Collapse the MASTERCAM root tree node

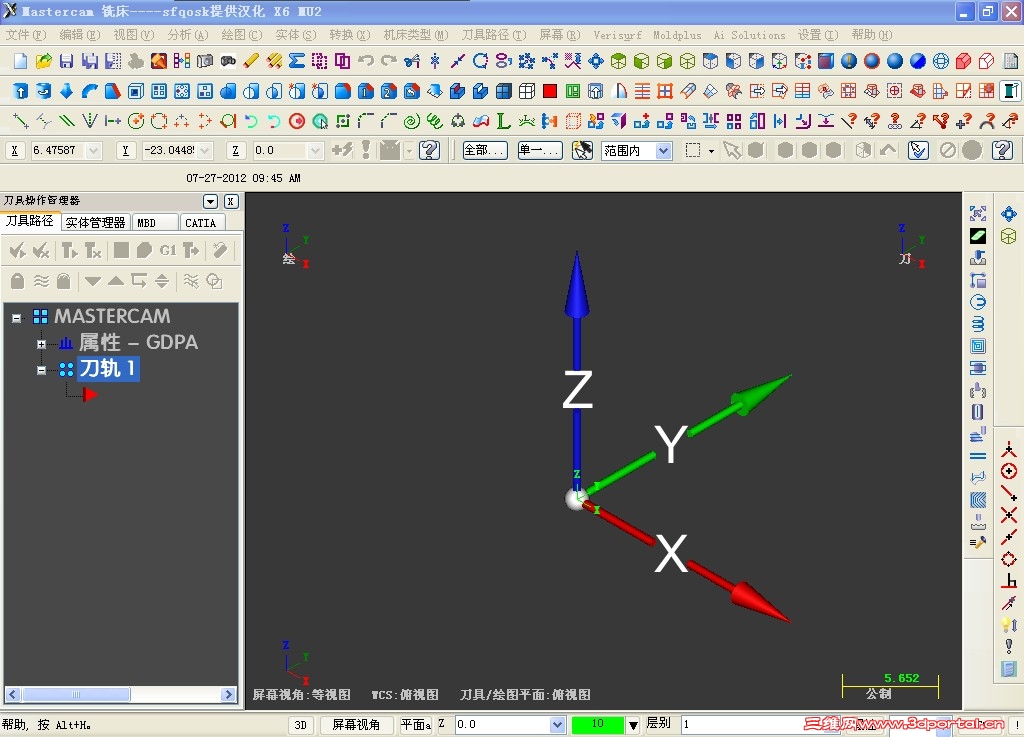tap(16, 318)
